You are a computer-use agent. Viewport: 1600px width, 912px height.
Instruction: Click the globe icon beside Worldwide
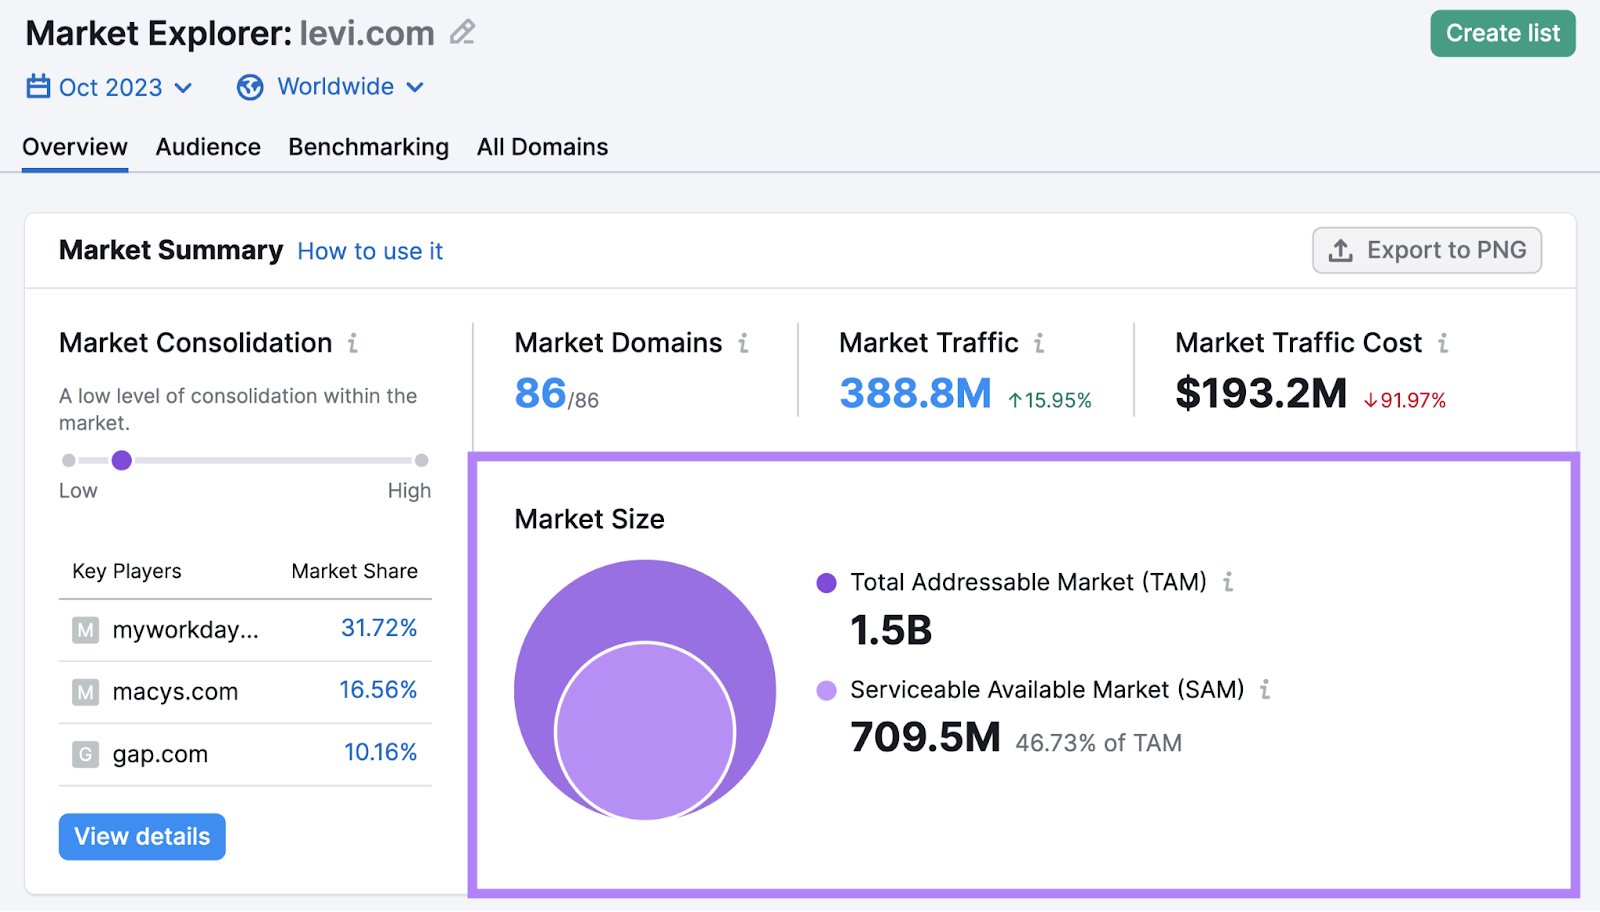(250, 87)
